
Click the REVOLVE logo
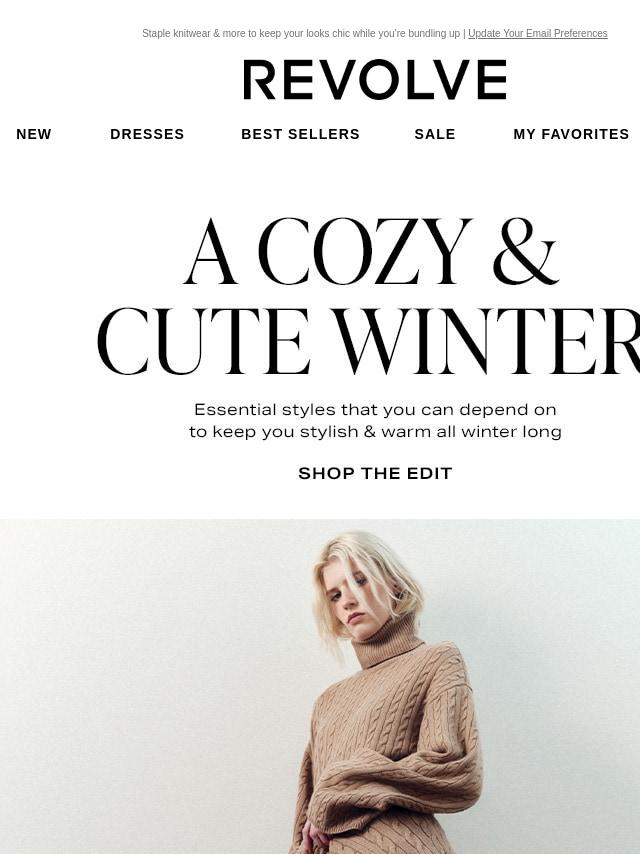pos(375,80)
